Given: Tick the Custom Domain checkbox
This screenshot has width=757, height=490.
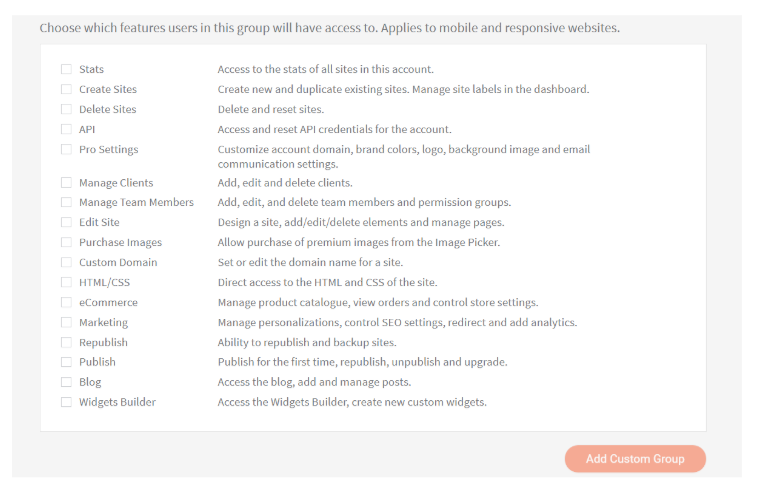Looking at the screenshot, I should (x=66, y=262).
